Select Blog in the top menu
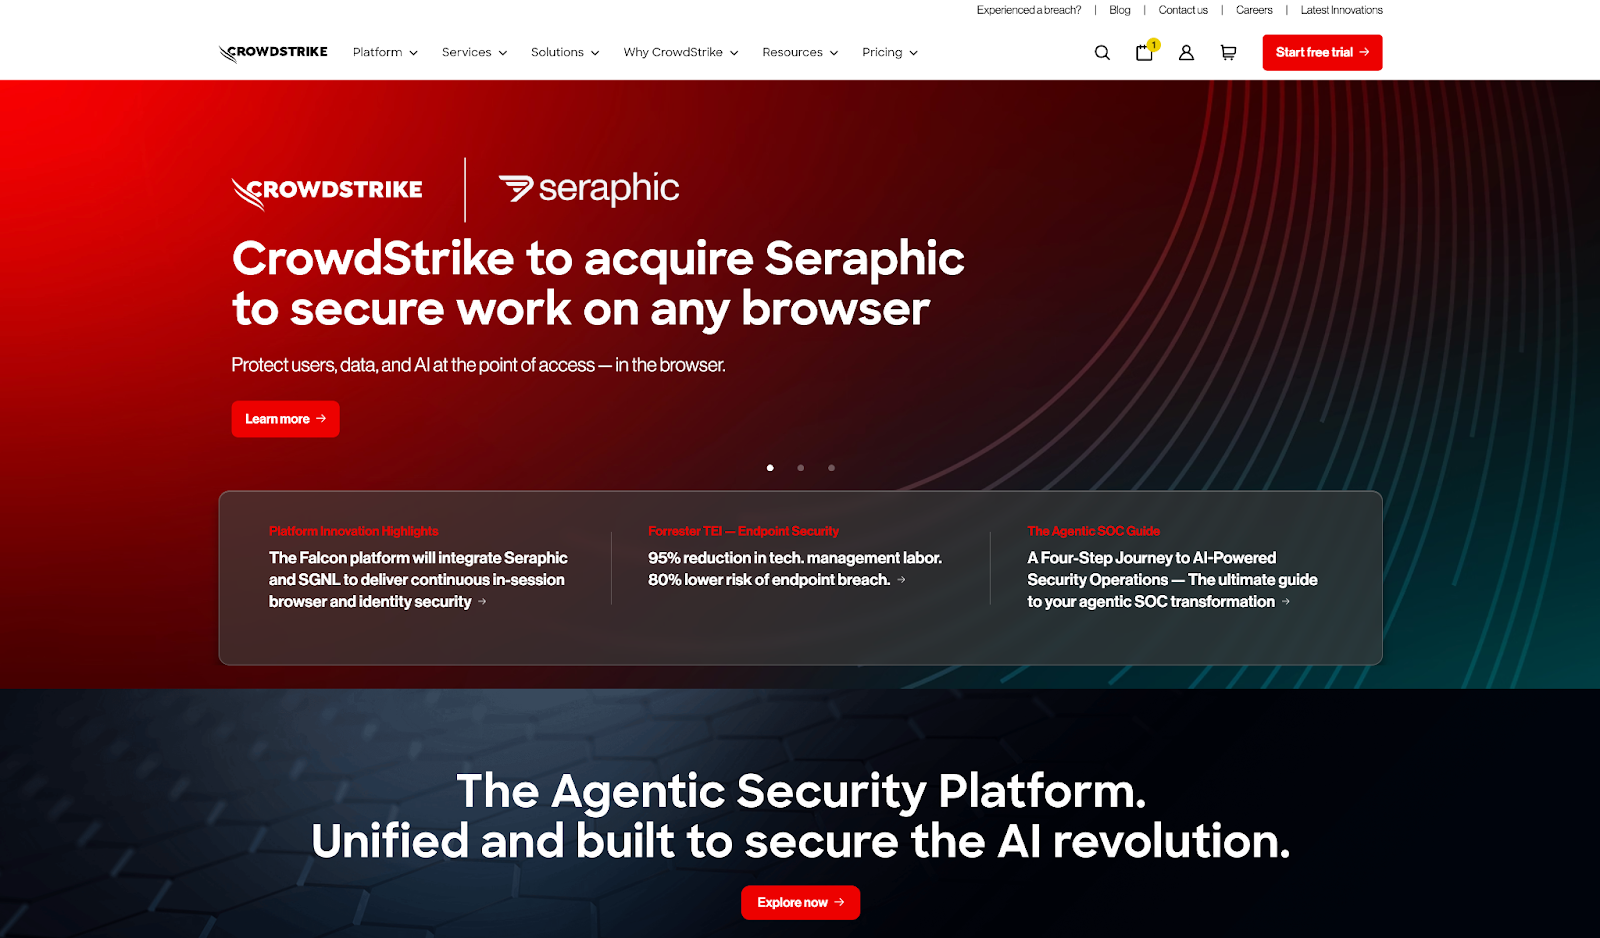 click(x=1119, y=10)
